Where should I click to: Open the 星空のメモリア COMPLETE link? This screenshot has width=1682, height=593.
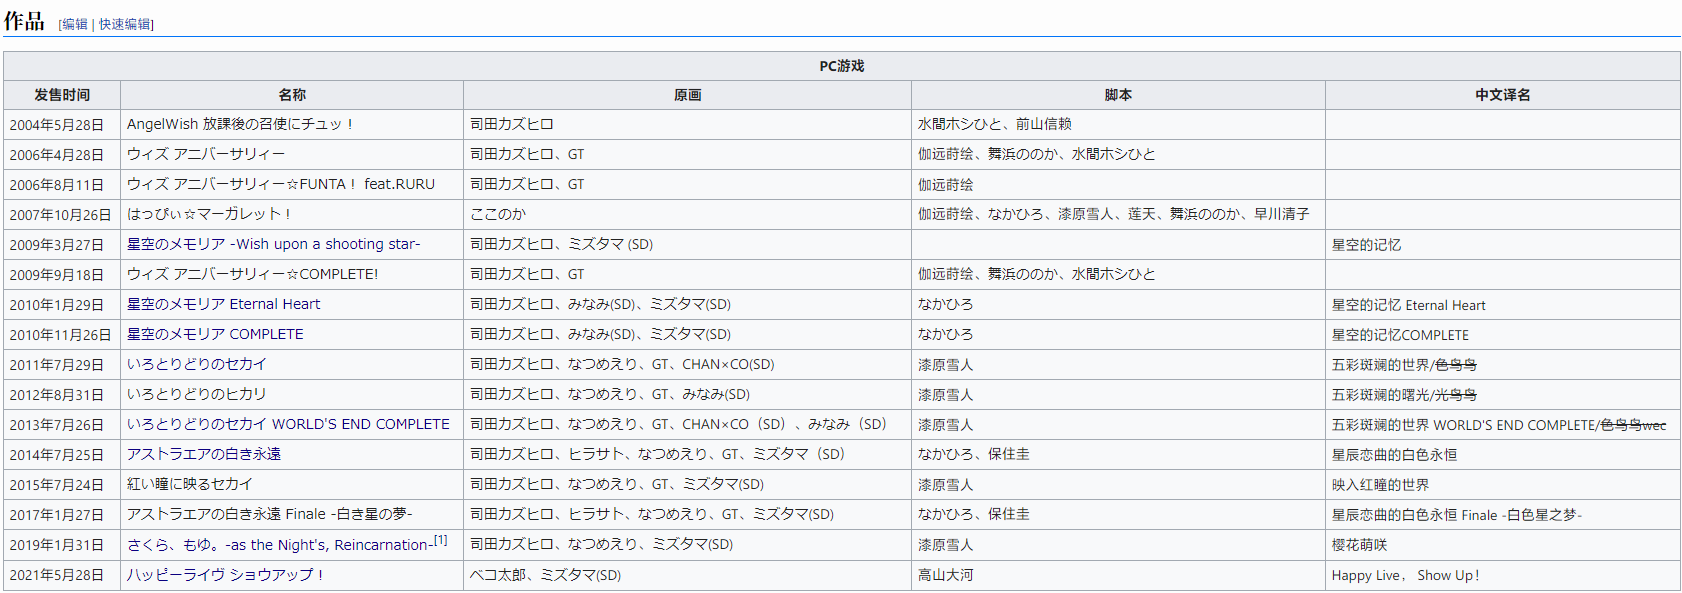[215, 334]
